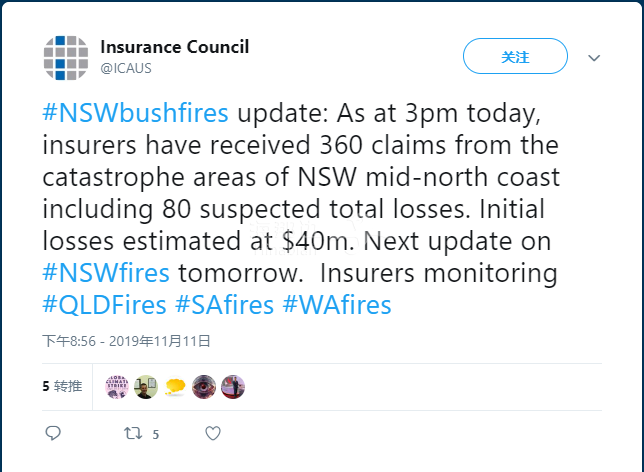Visit the #SAfires hashtag link

click(x=225, y=304)
